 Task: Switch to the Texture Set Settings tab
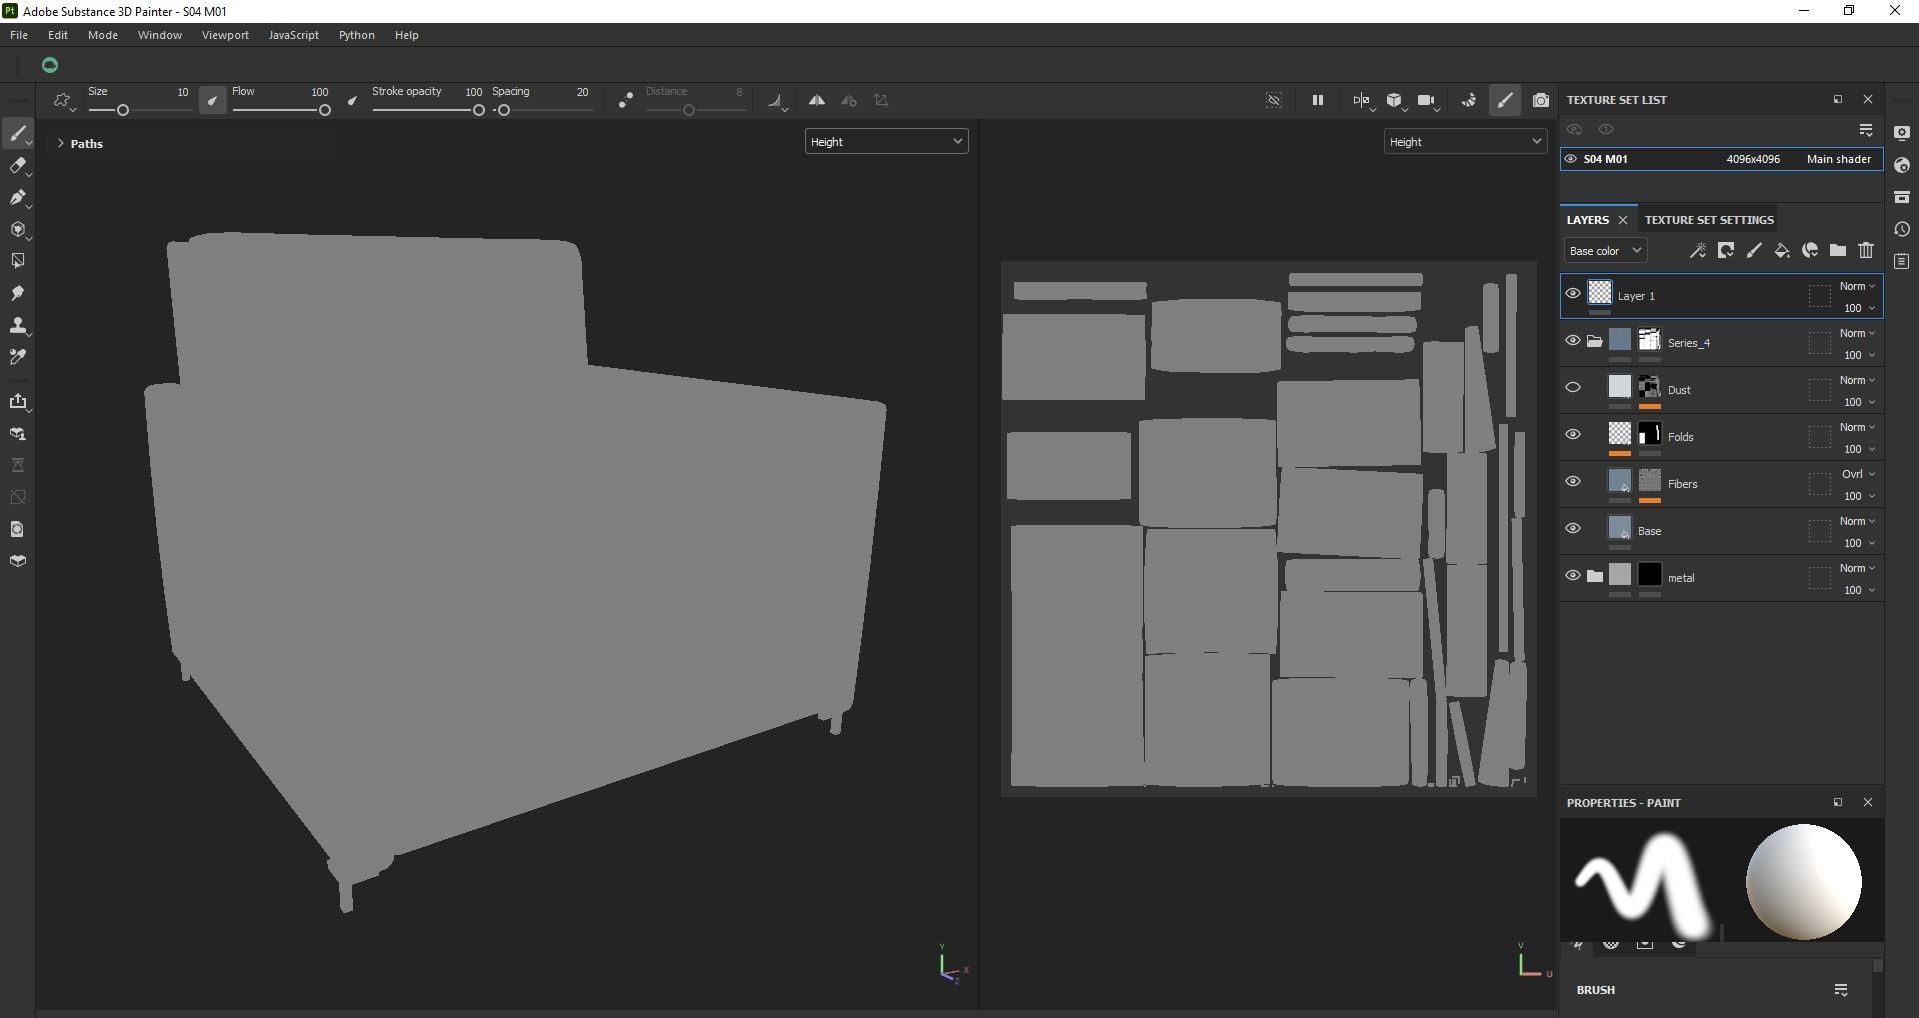(x=1709, y=220)
